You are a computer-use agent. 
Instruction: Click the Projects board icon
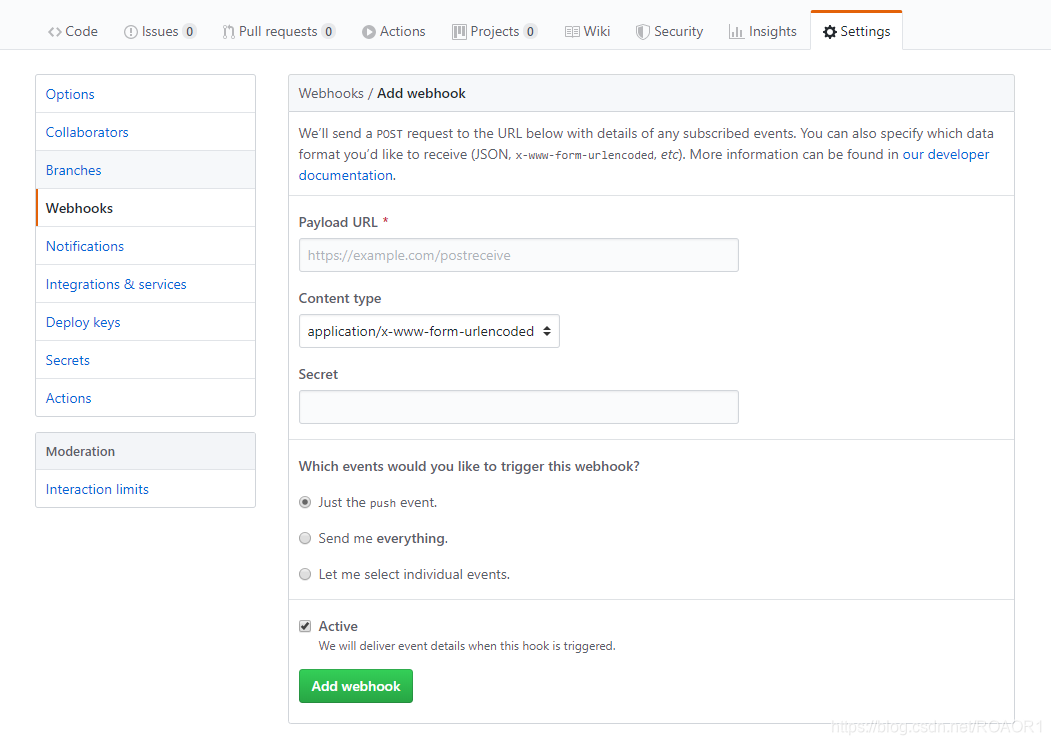click(459, 32)
